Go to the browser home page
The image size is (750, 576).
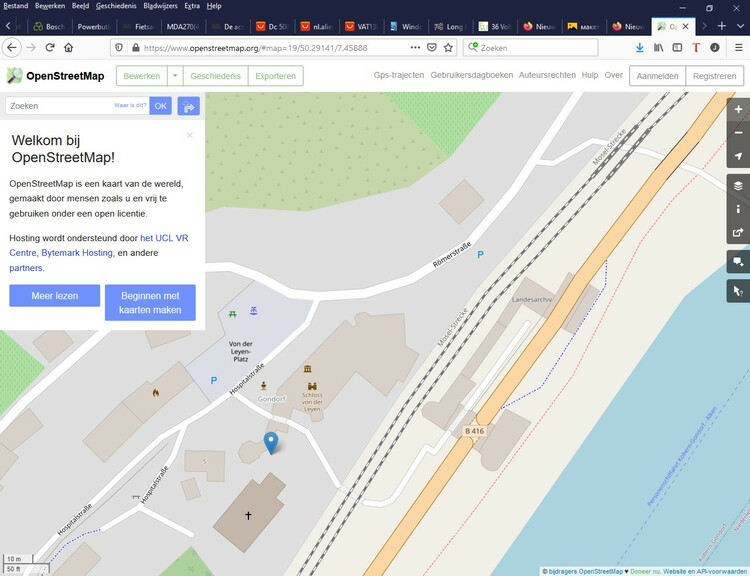[69, 47]
